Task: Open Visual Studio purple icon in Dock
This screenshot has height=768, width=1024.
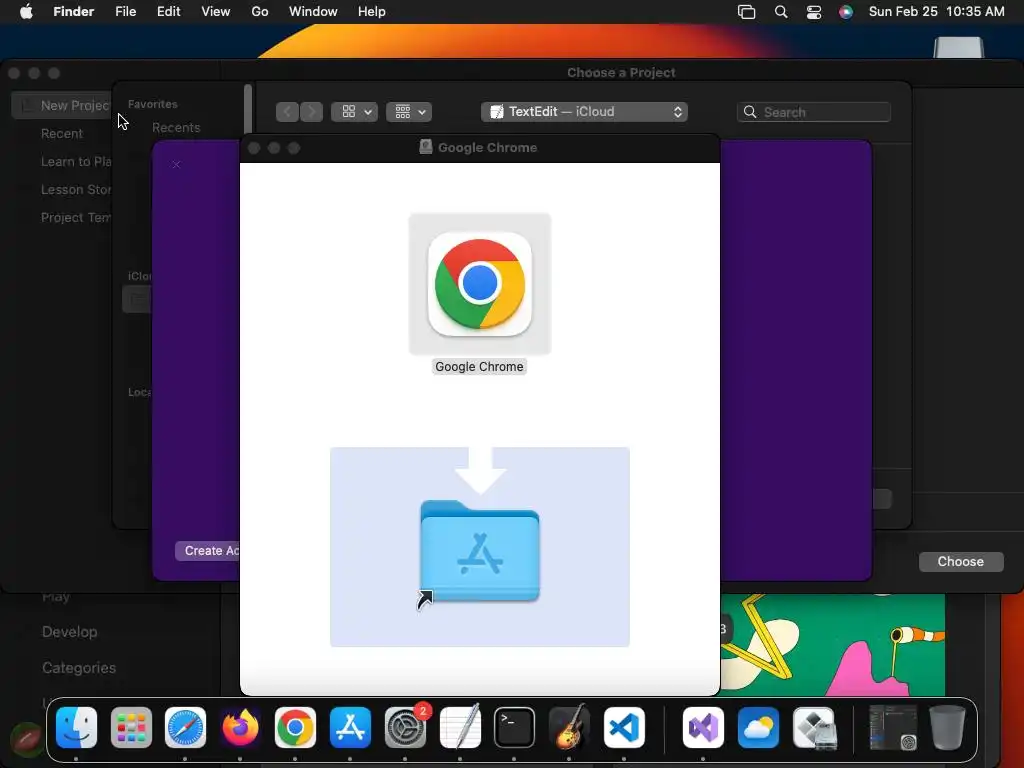Action: [x=703, y=728]
